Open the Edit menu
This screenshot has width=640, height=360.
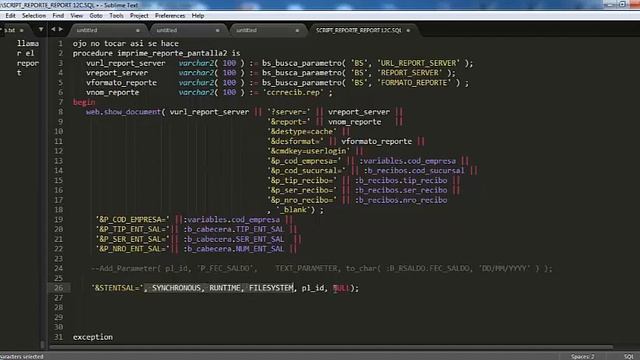[10, 16]
